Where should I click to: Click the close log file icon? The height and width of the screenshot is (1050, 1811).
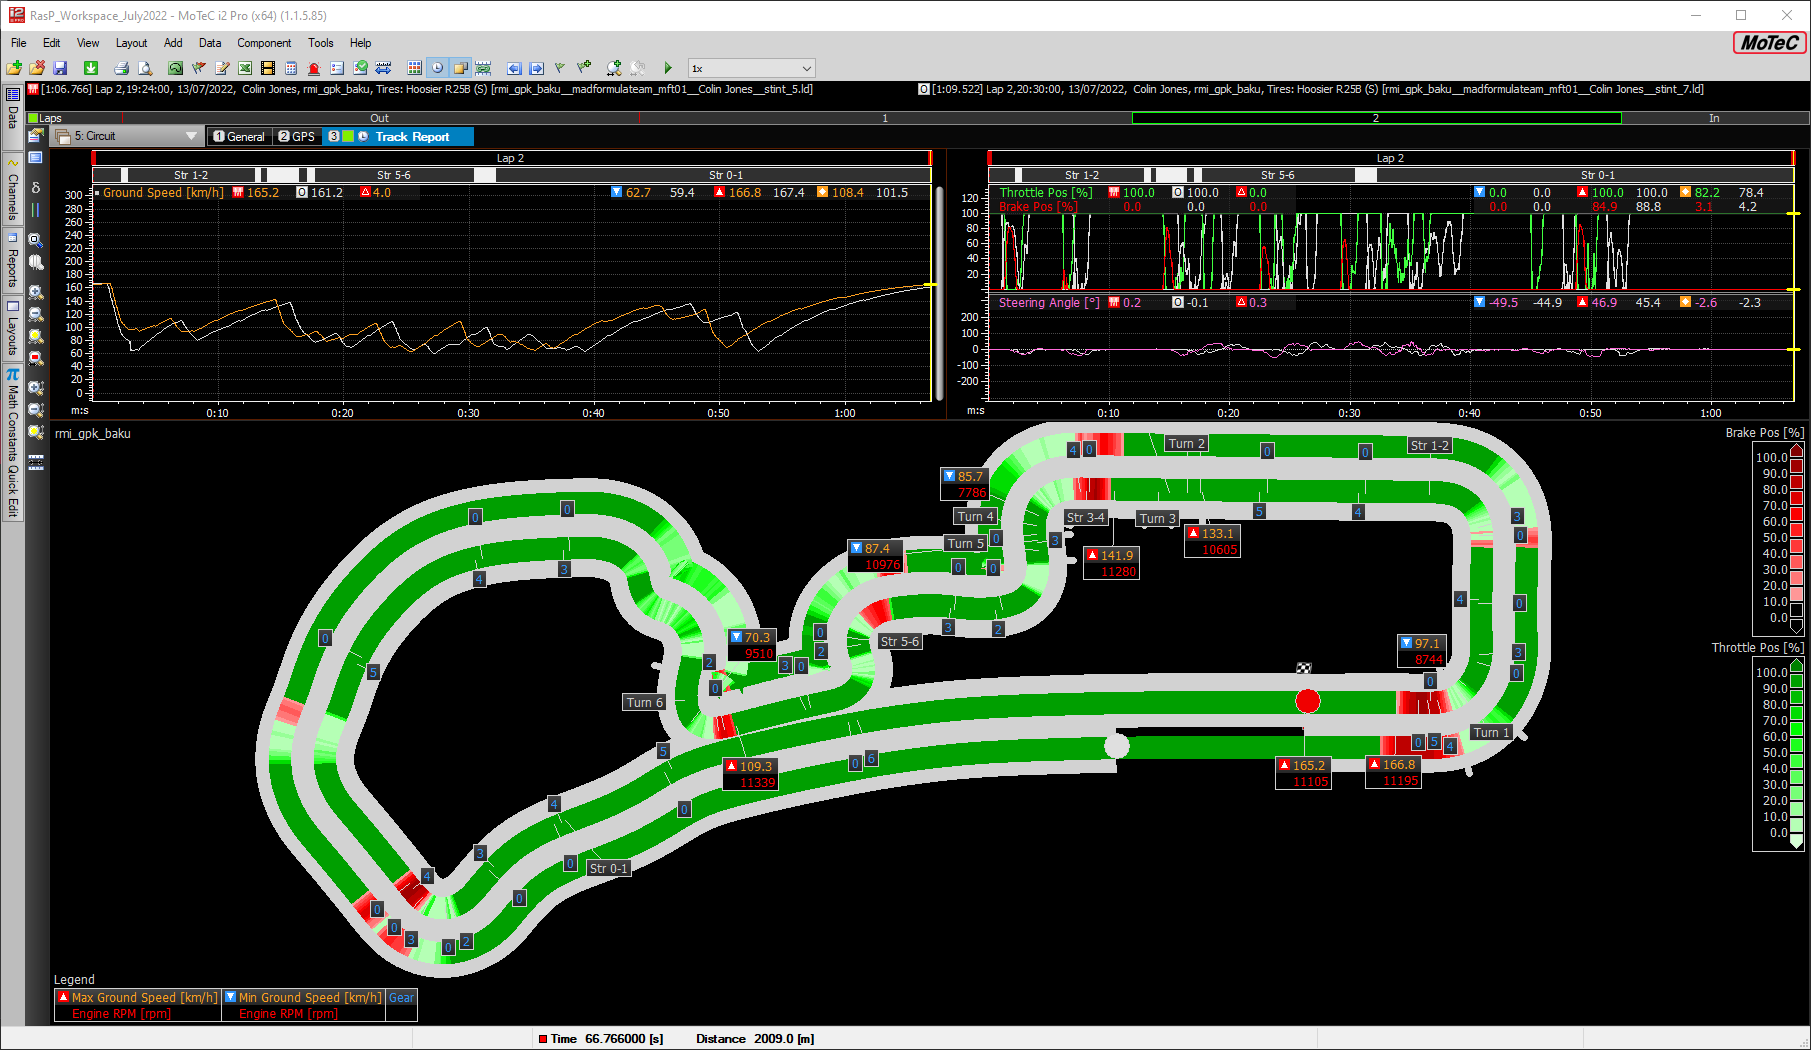click(37, 68)
